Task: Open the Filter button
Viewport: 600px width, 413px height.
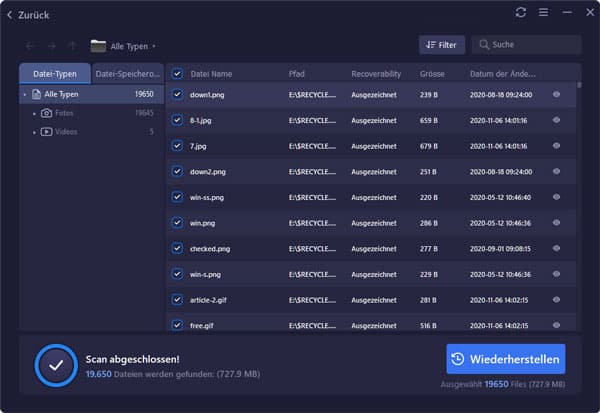Action: (x=442, y=45)
